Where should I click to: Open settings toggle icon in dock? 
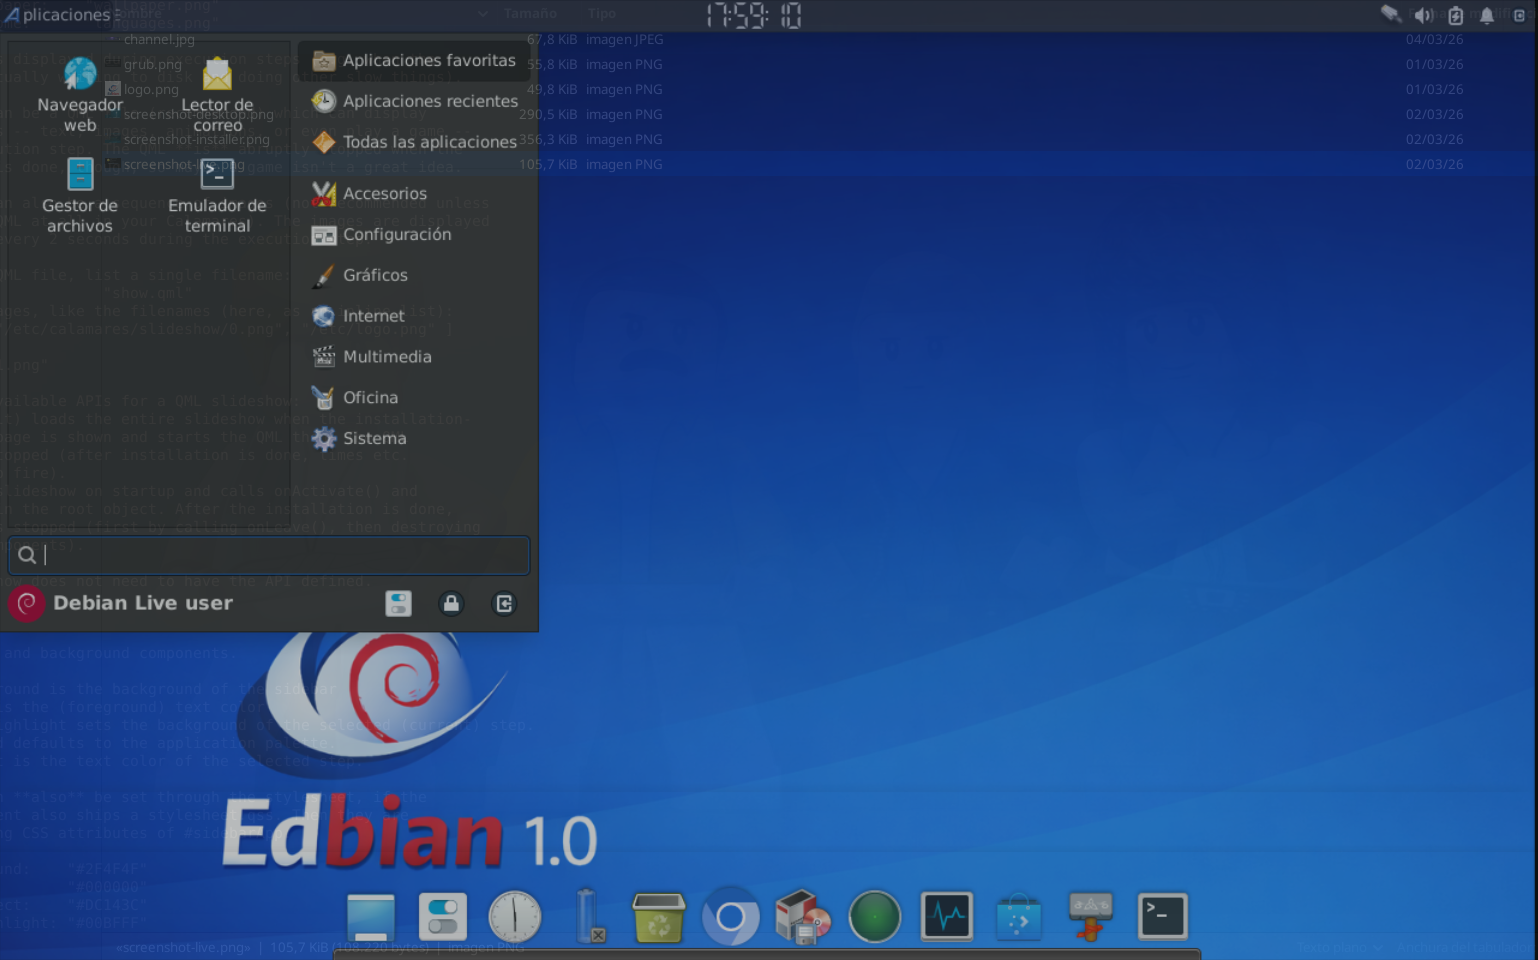pyautogui.click(x=443, y=917)
